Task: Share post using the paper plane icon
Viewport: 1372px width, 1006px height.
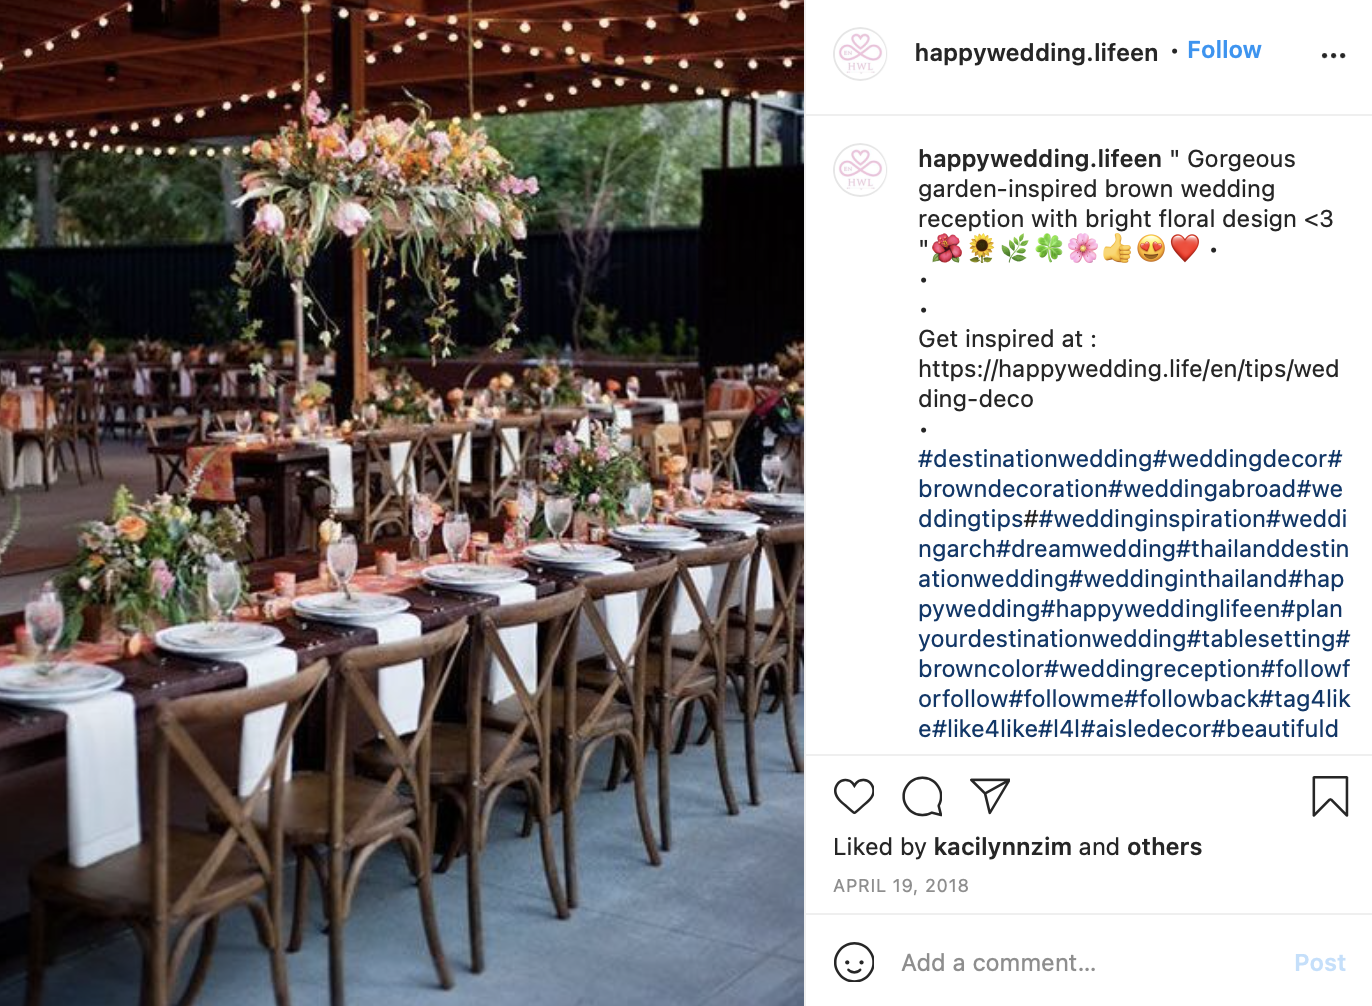Action: (990, 795)
